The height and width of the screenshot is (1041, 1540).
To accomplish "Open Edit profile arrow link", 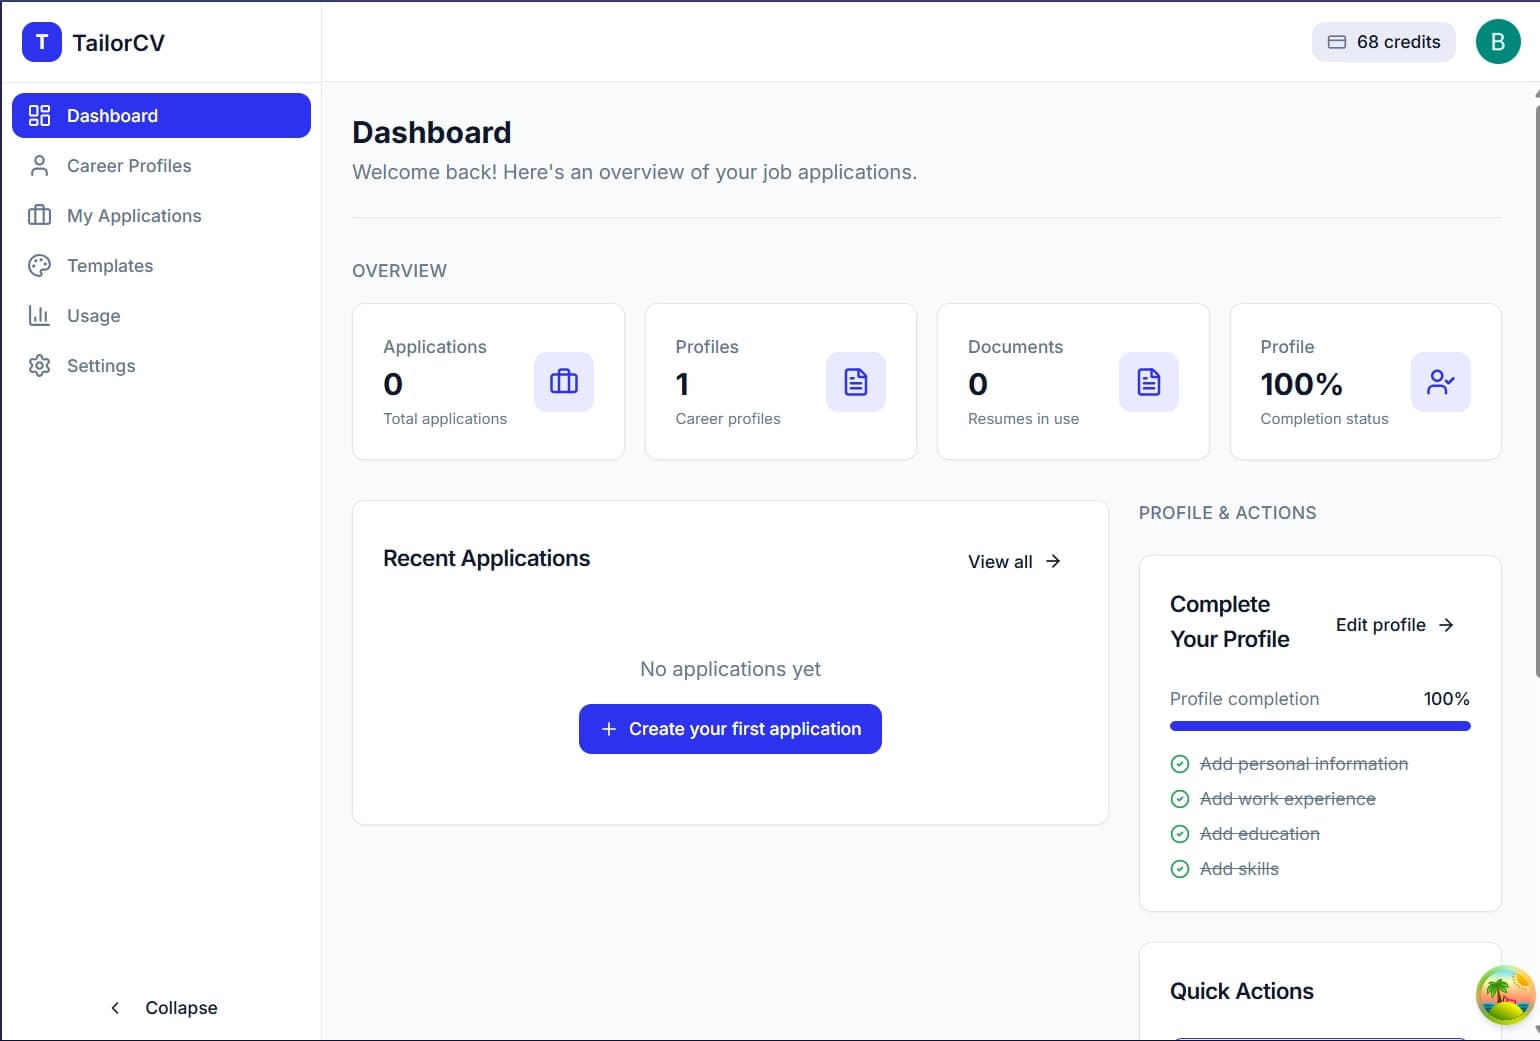I will point(1446,625).
